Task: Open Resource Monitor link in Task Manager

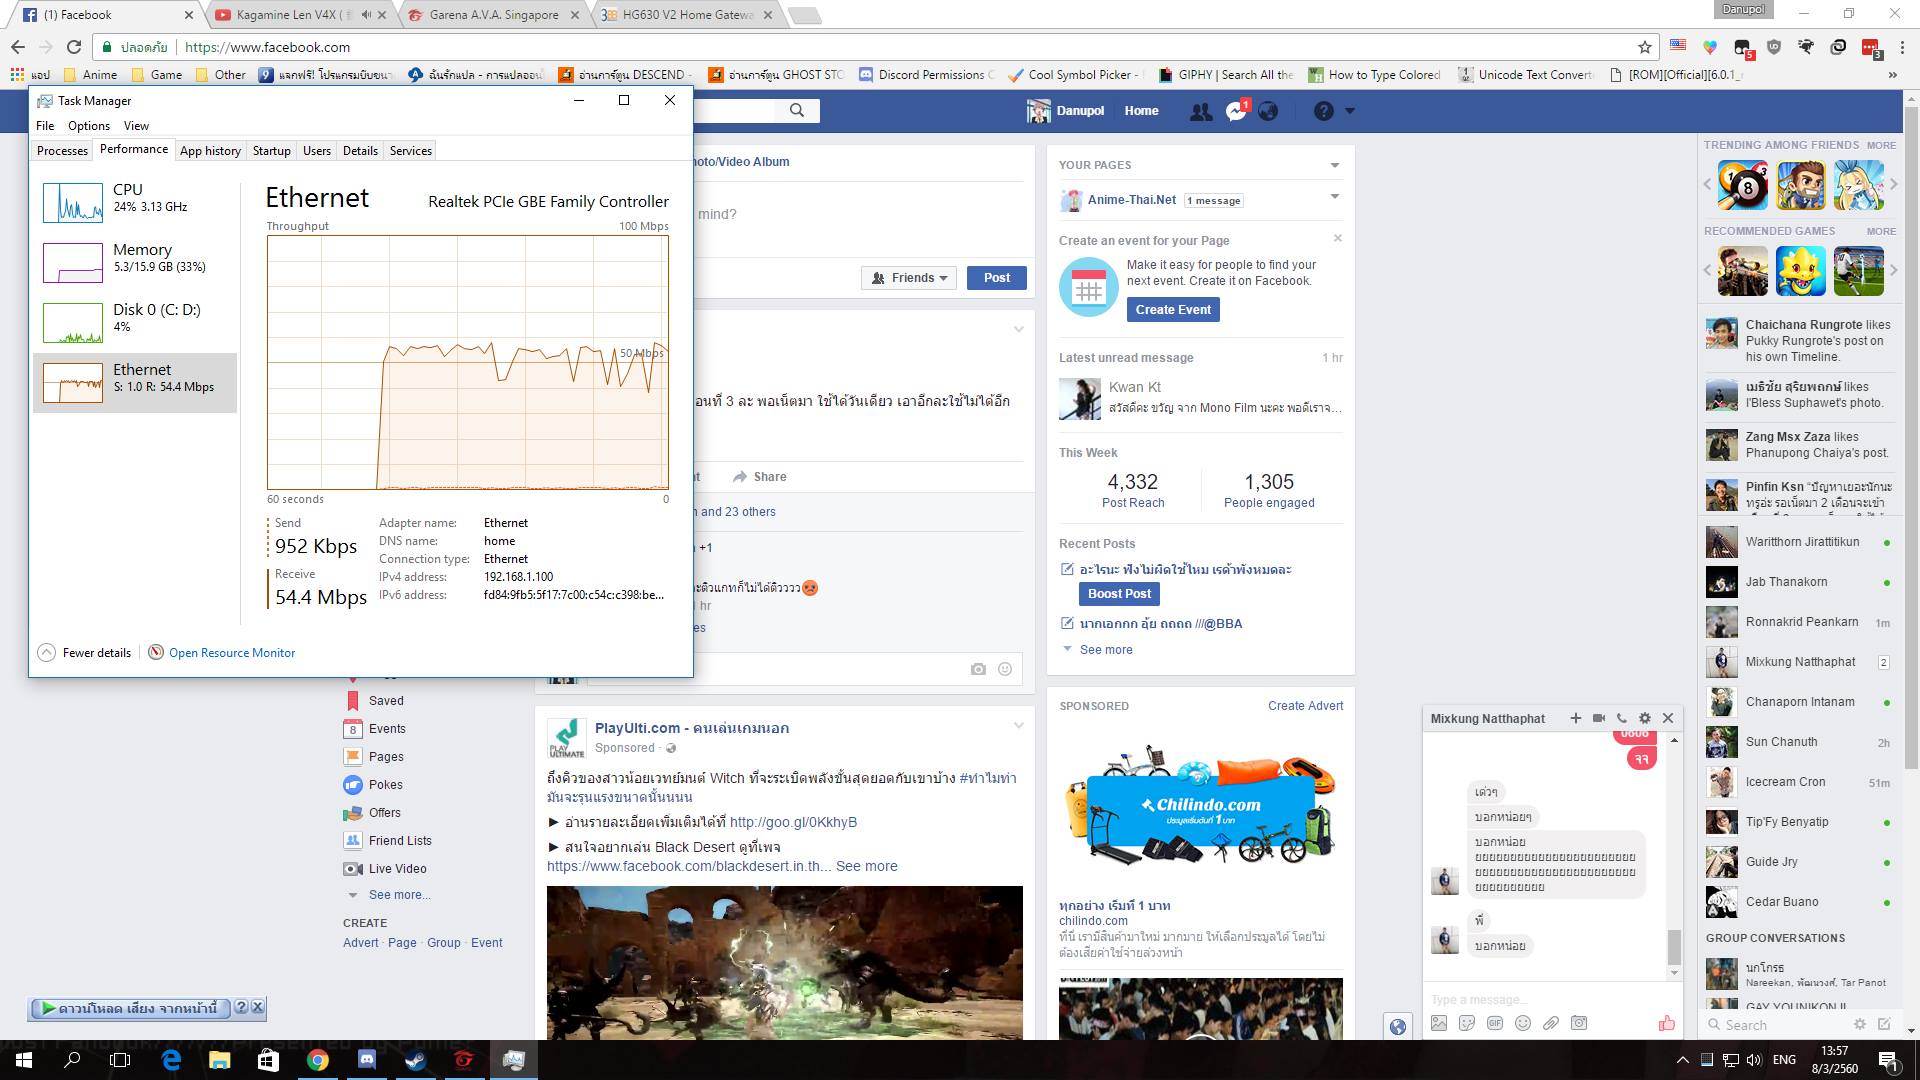Action: [232, 652]
